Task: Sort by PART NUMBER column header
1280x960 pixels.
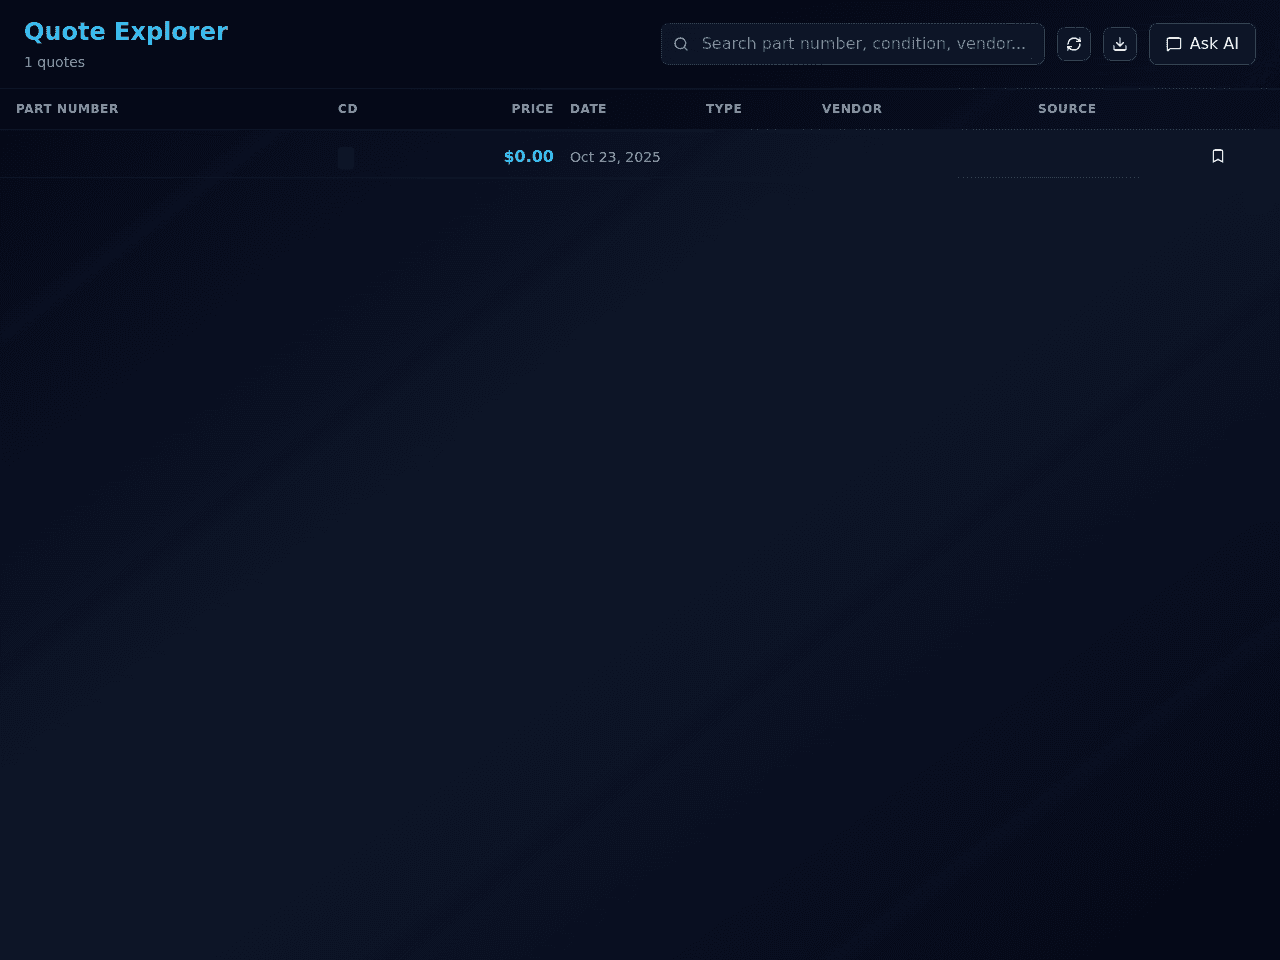Action: tap(67, 109)
